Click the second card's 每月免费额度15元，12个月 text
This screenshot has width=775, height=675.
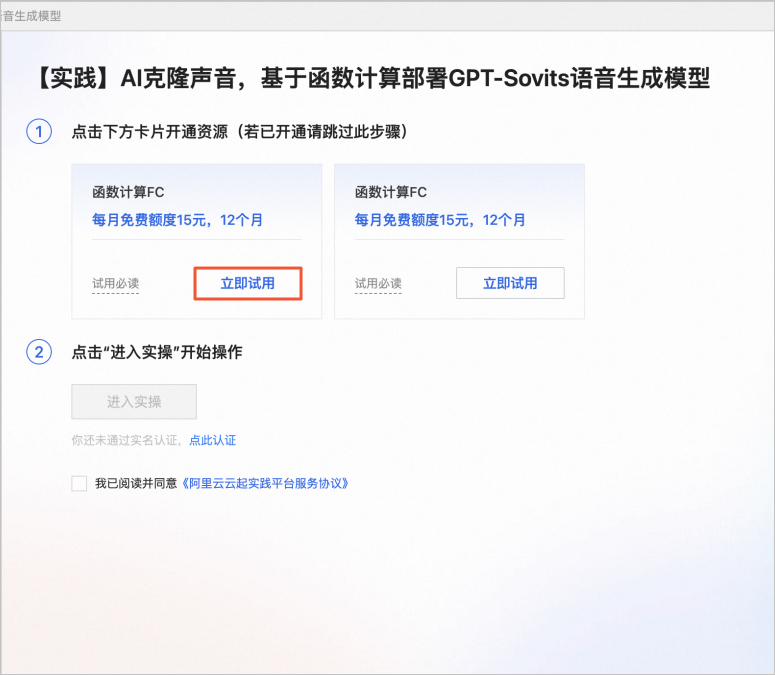[440, 220]
